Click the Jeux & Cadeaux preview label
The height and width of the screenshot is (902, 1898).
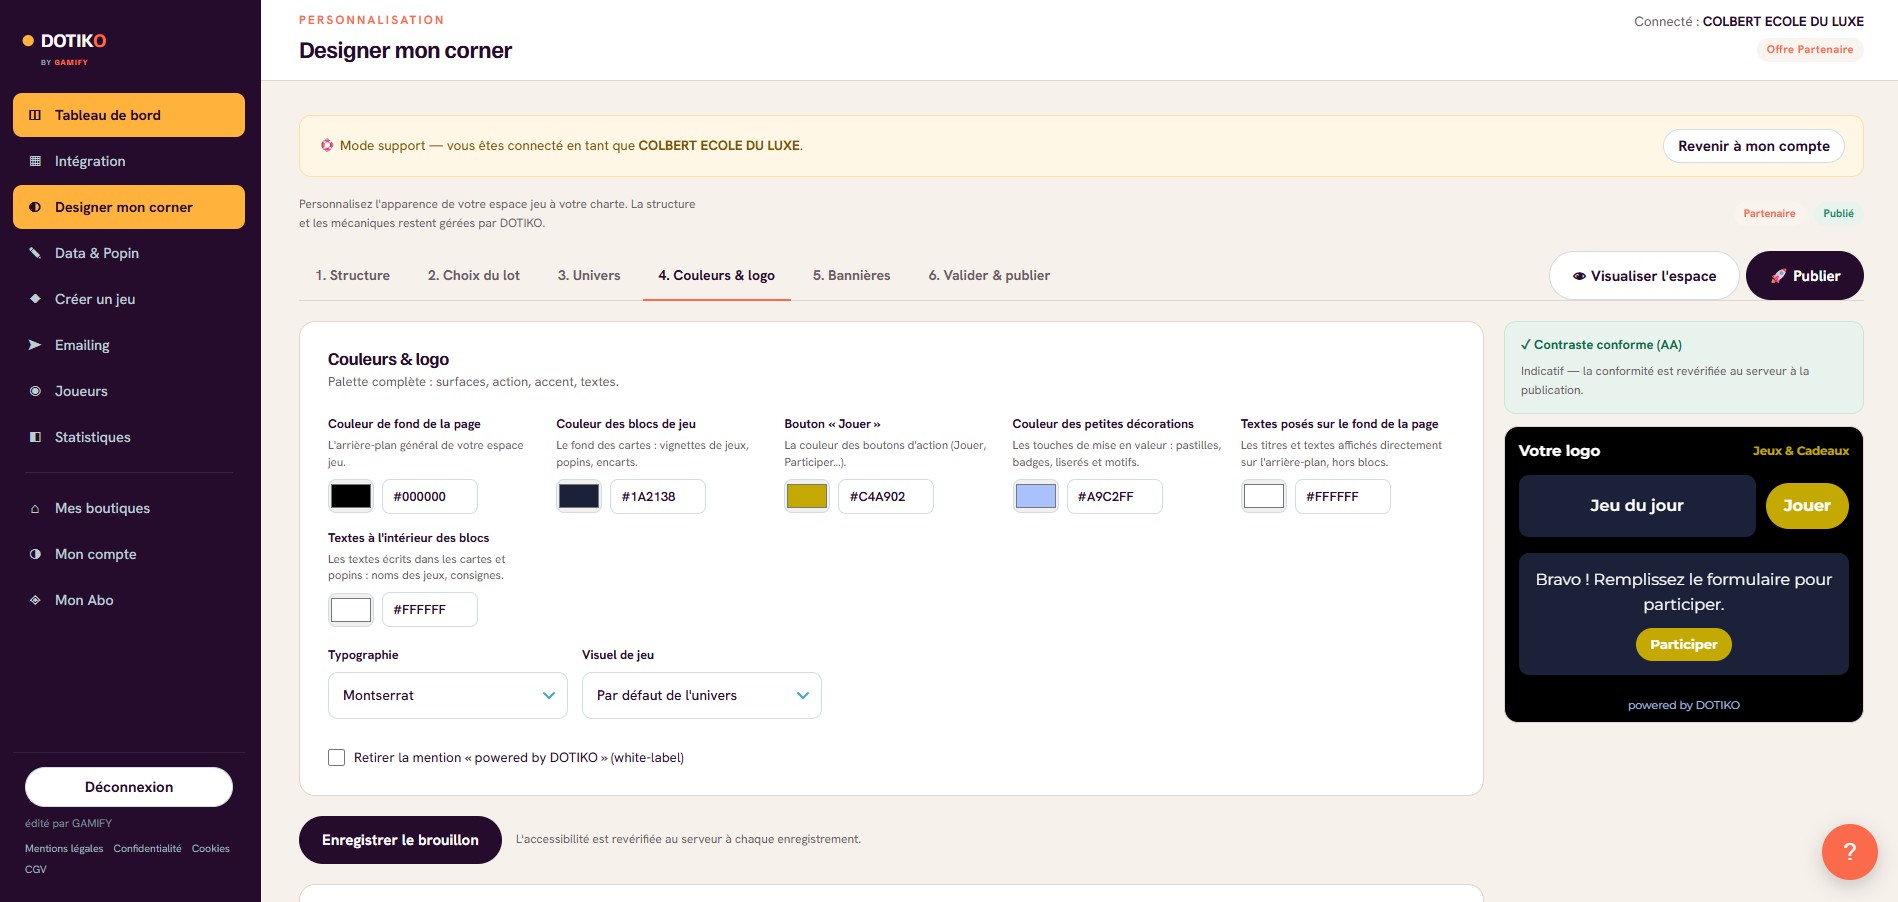tap(1801, 451)
